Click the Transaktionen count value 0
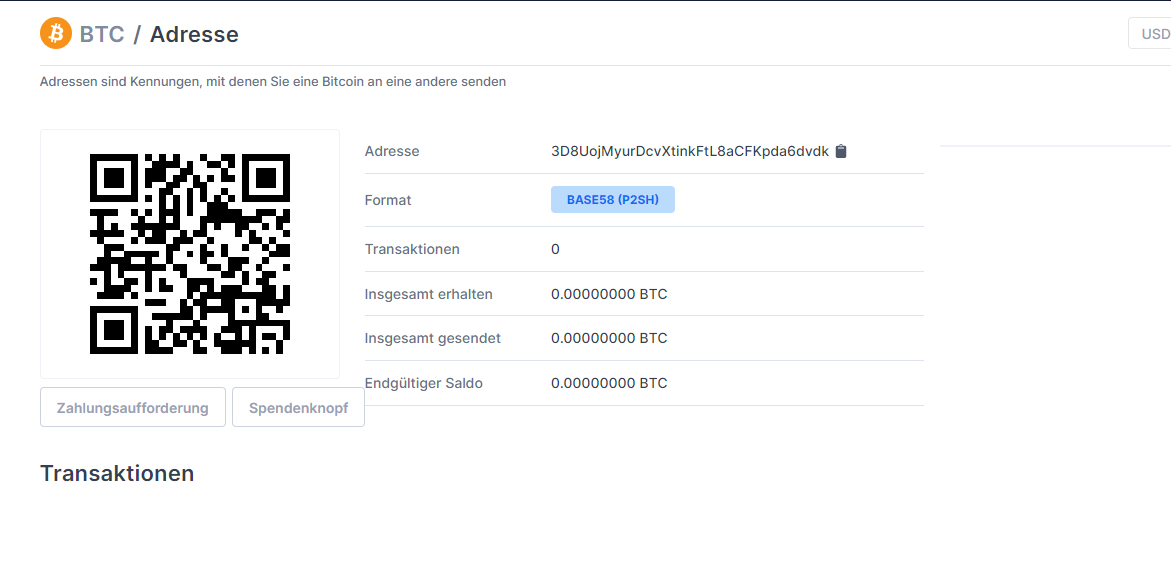This screenshot has width=1171, height=566. [x=555, y=249]
